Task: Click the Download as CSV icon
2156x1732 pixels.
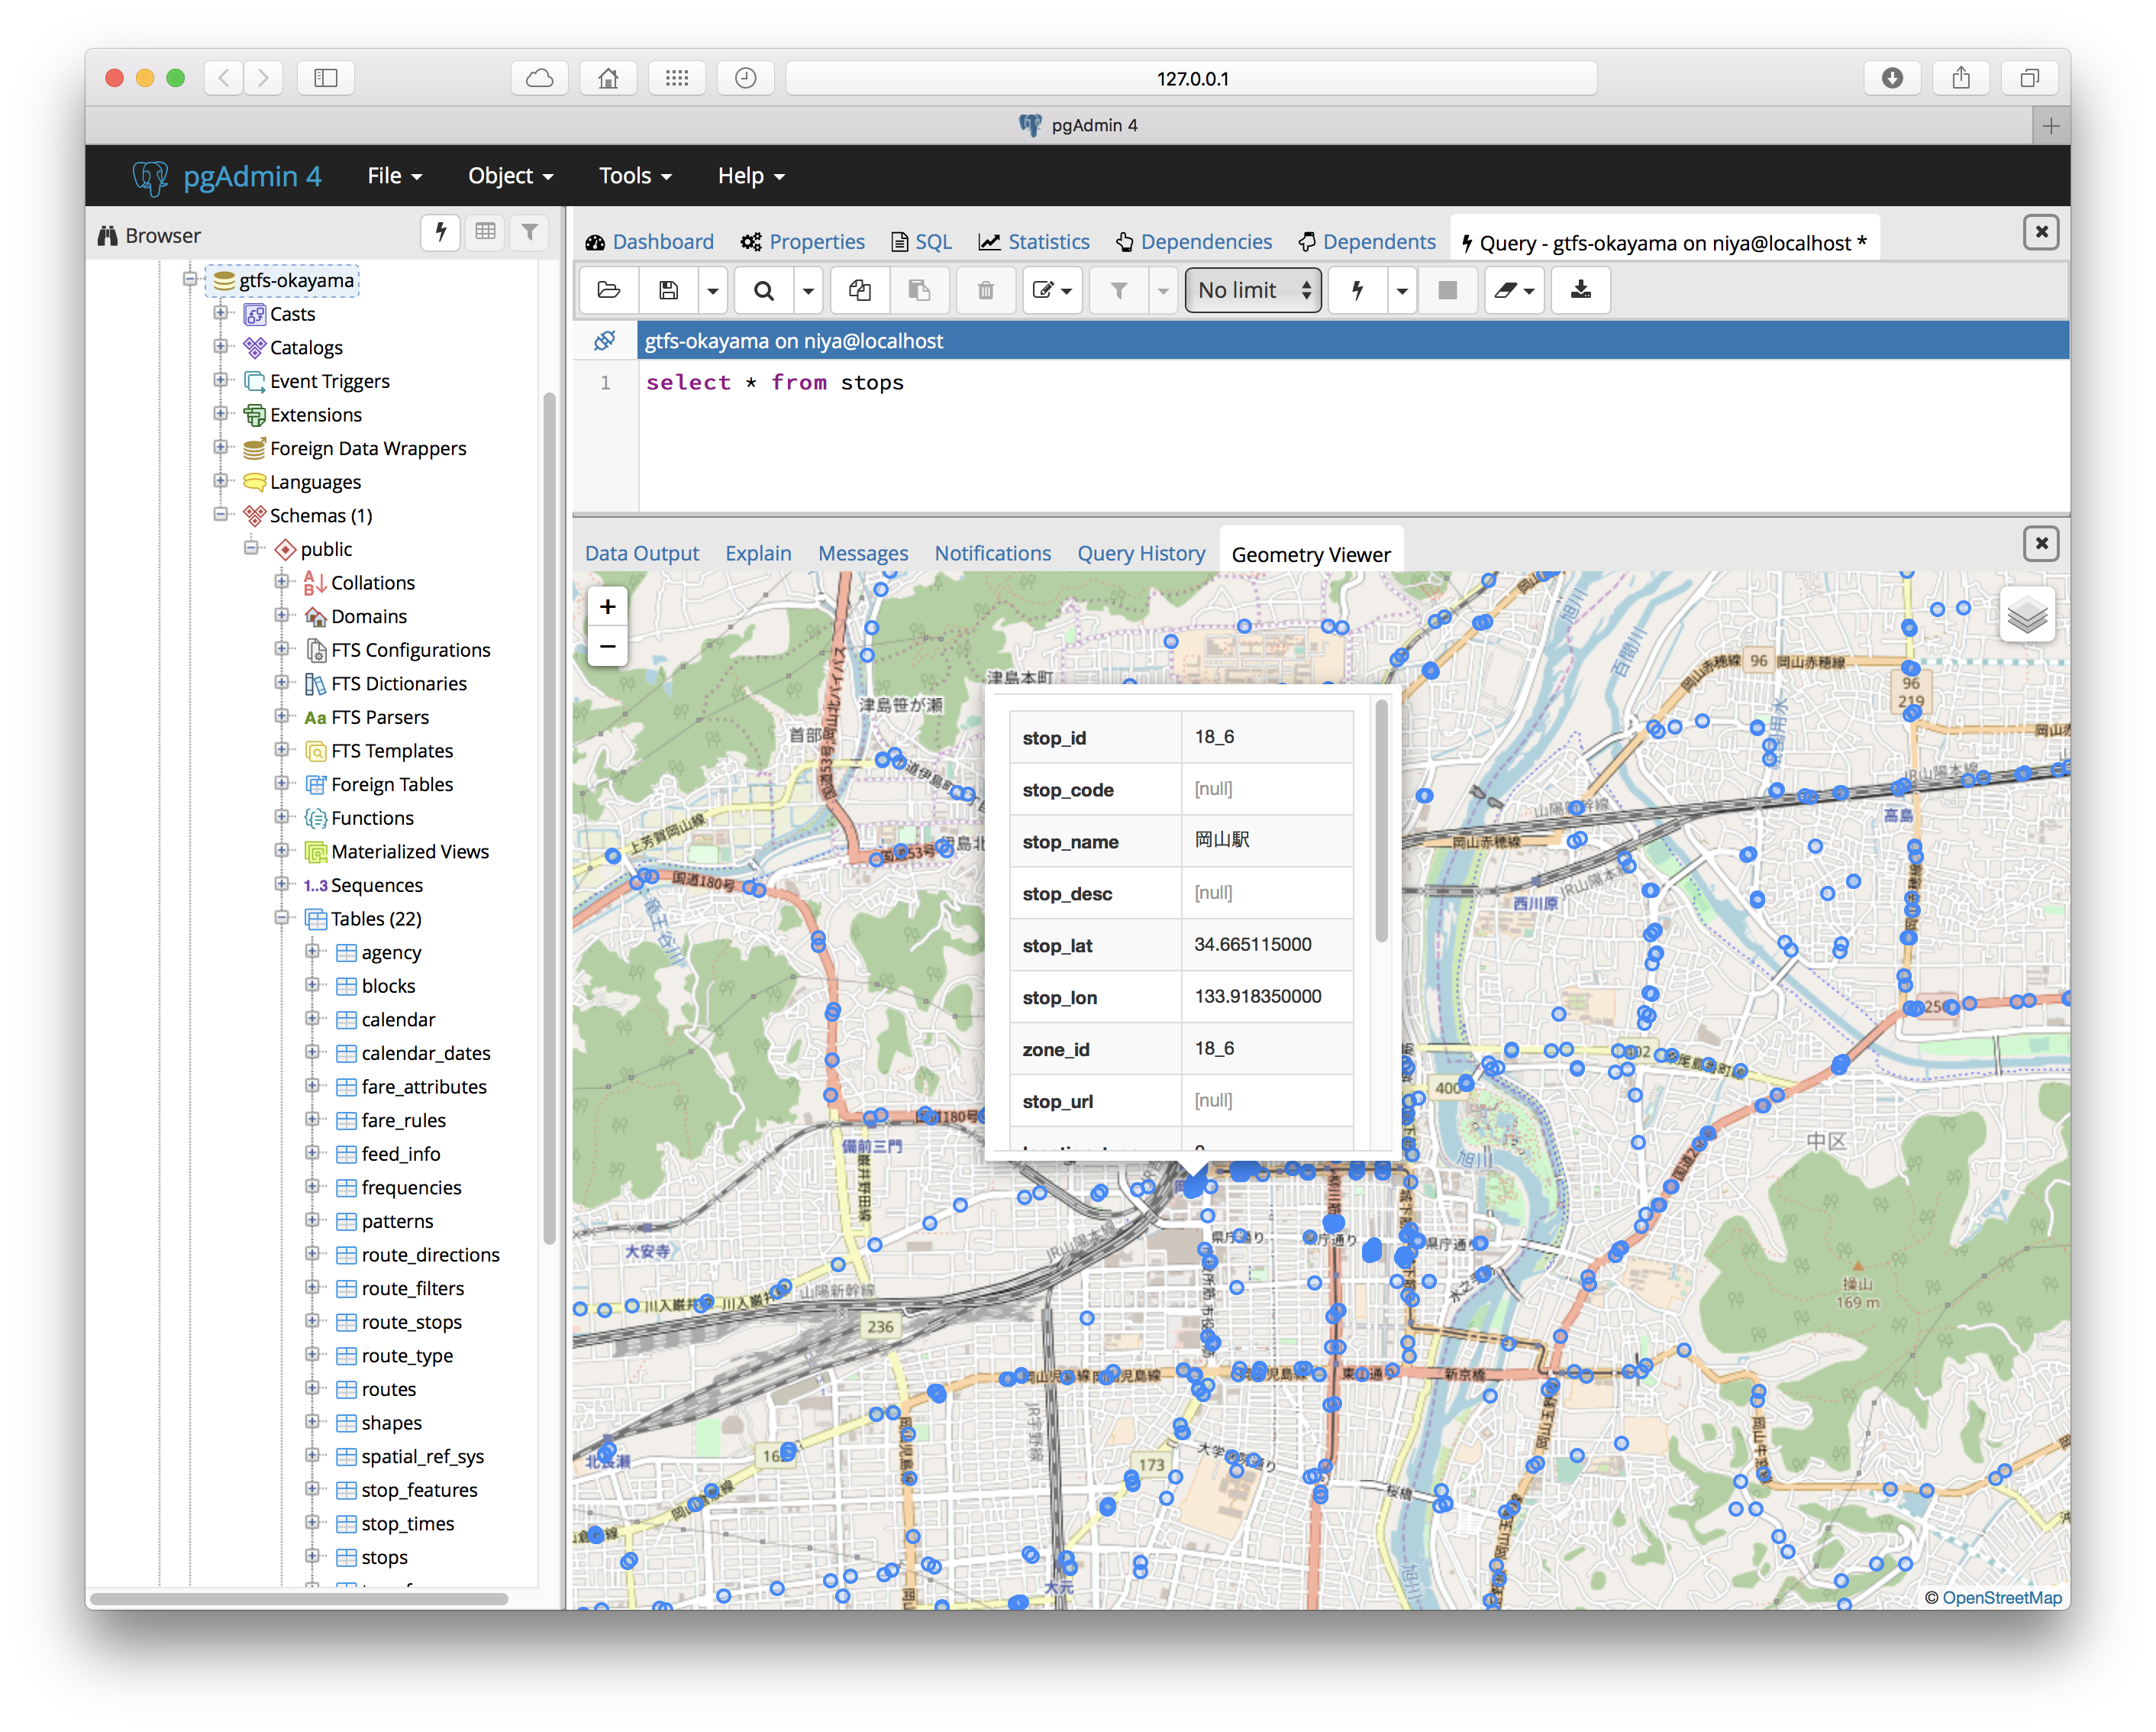Action: click(1580, 290)
